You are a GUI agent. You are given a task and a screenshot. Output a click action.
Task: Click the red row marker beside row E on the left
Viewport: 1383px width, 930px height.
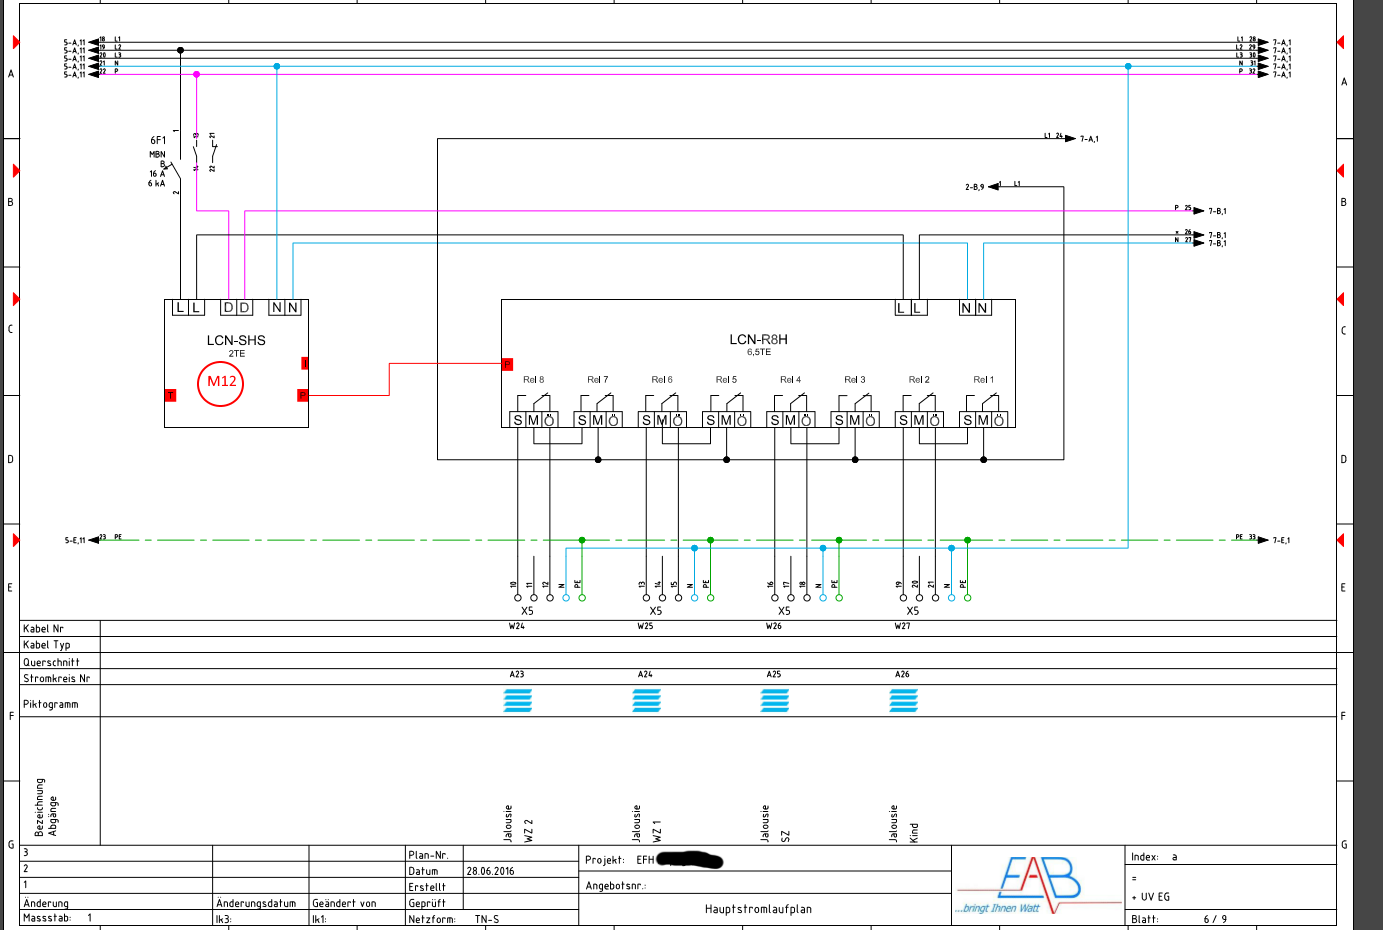click(16, 540)
